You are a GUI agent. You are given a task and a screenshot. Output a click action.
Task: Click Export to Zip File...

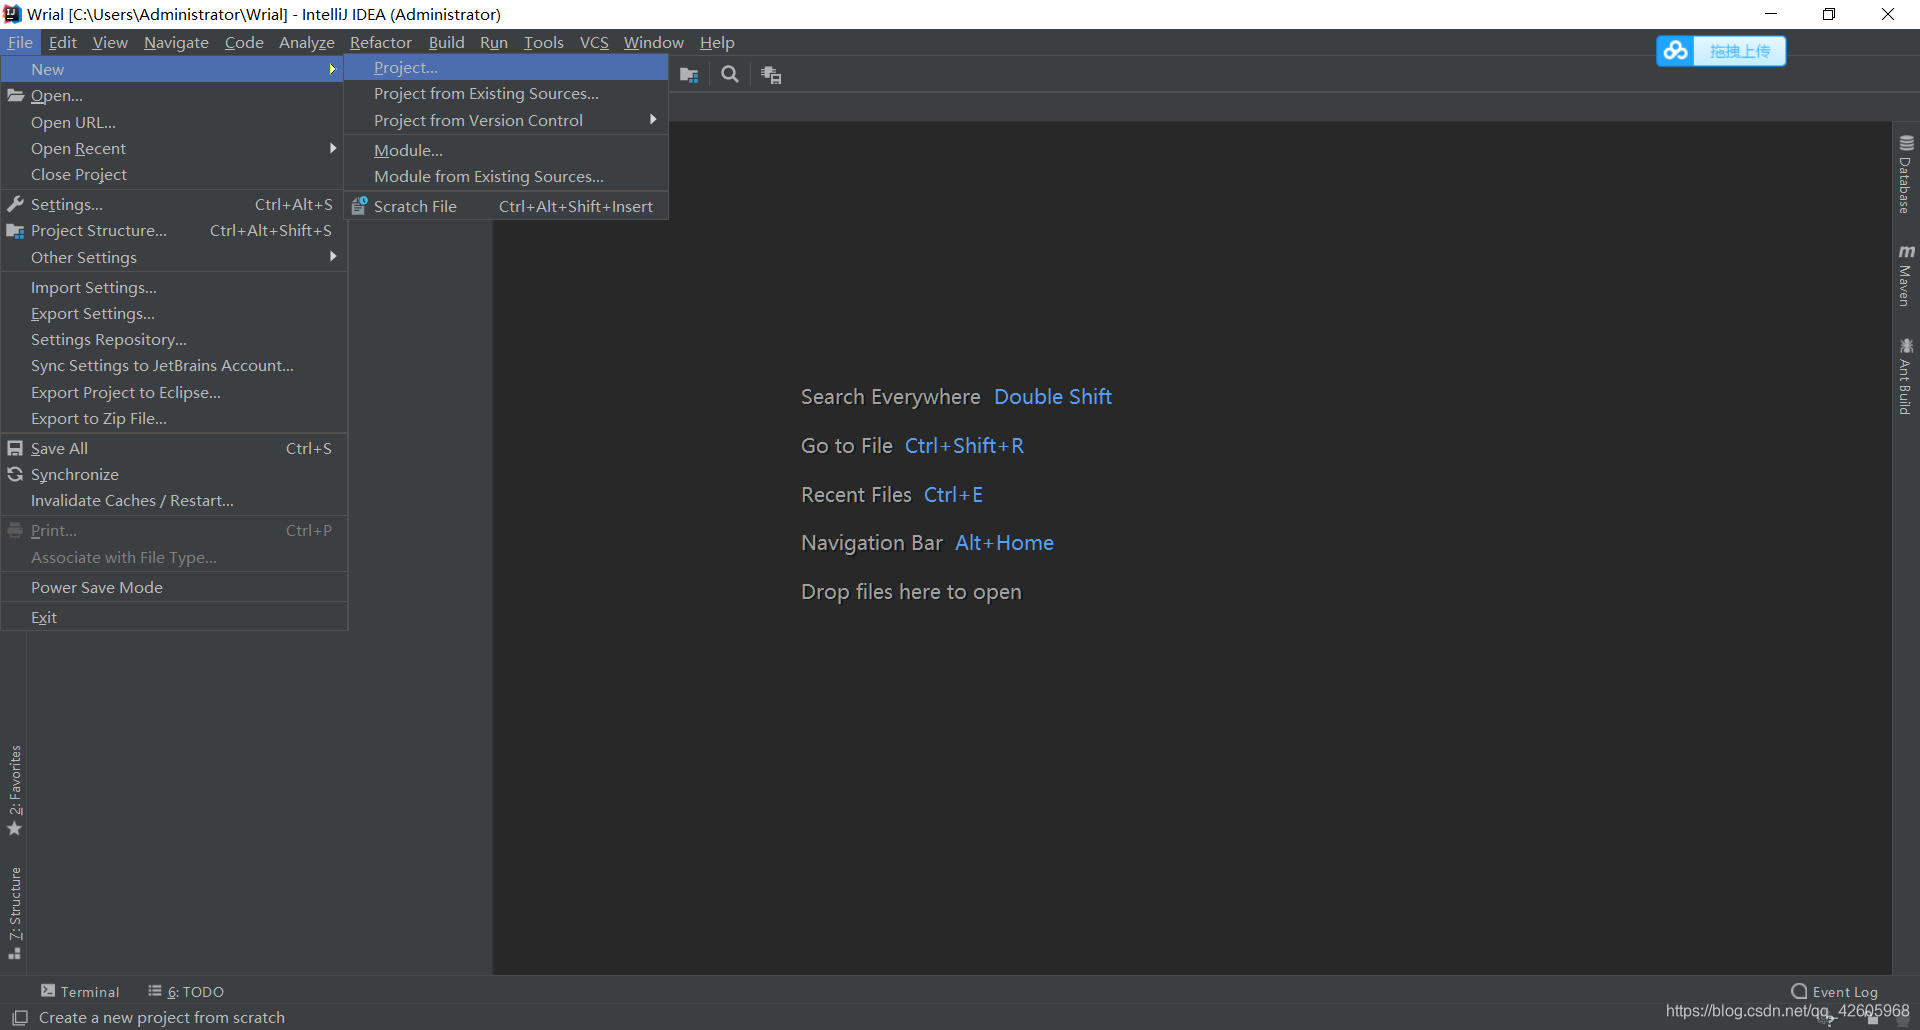174,418
